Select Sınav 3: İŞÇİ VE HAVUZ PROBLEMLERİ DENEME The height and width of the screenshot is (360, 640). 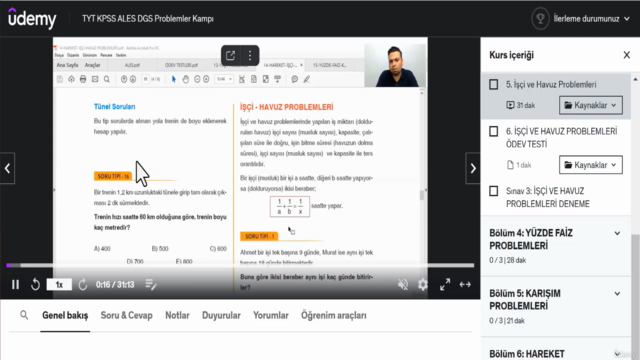click(x=548, y=197)
